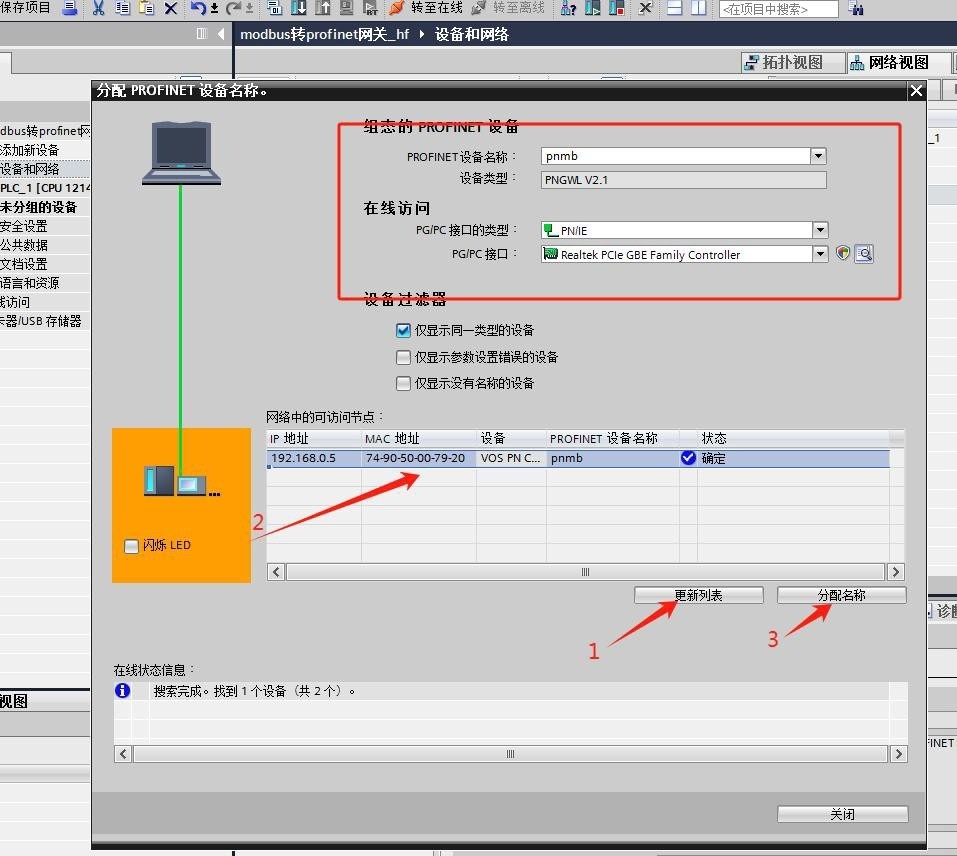Click the Update list (更新列表) button
Image resolution: width=957 pixels, height=856 pixels.
click(x=698, y=595)
